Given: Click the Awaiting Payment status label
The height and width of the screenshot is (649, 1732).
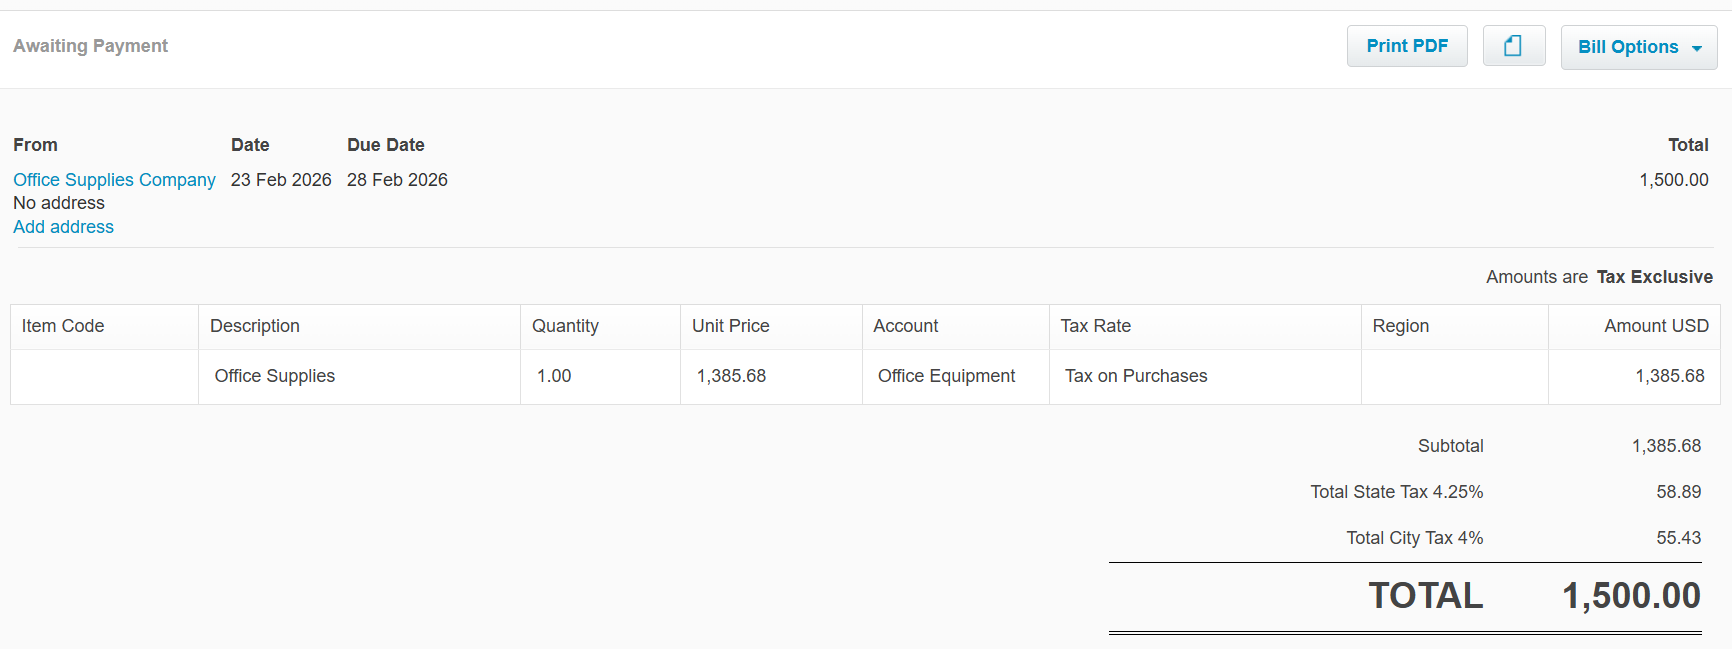Looking at the screenshot, I should 90,46.
